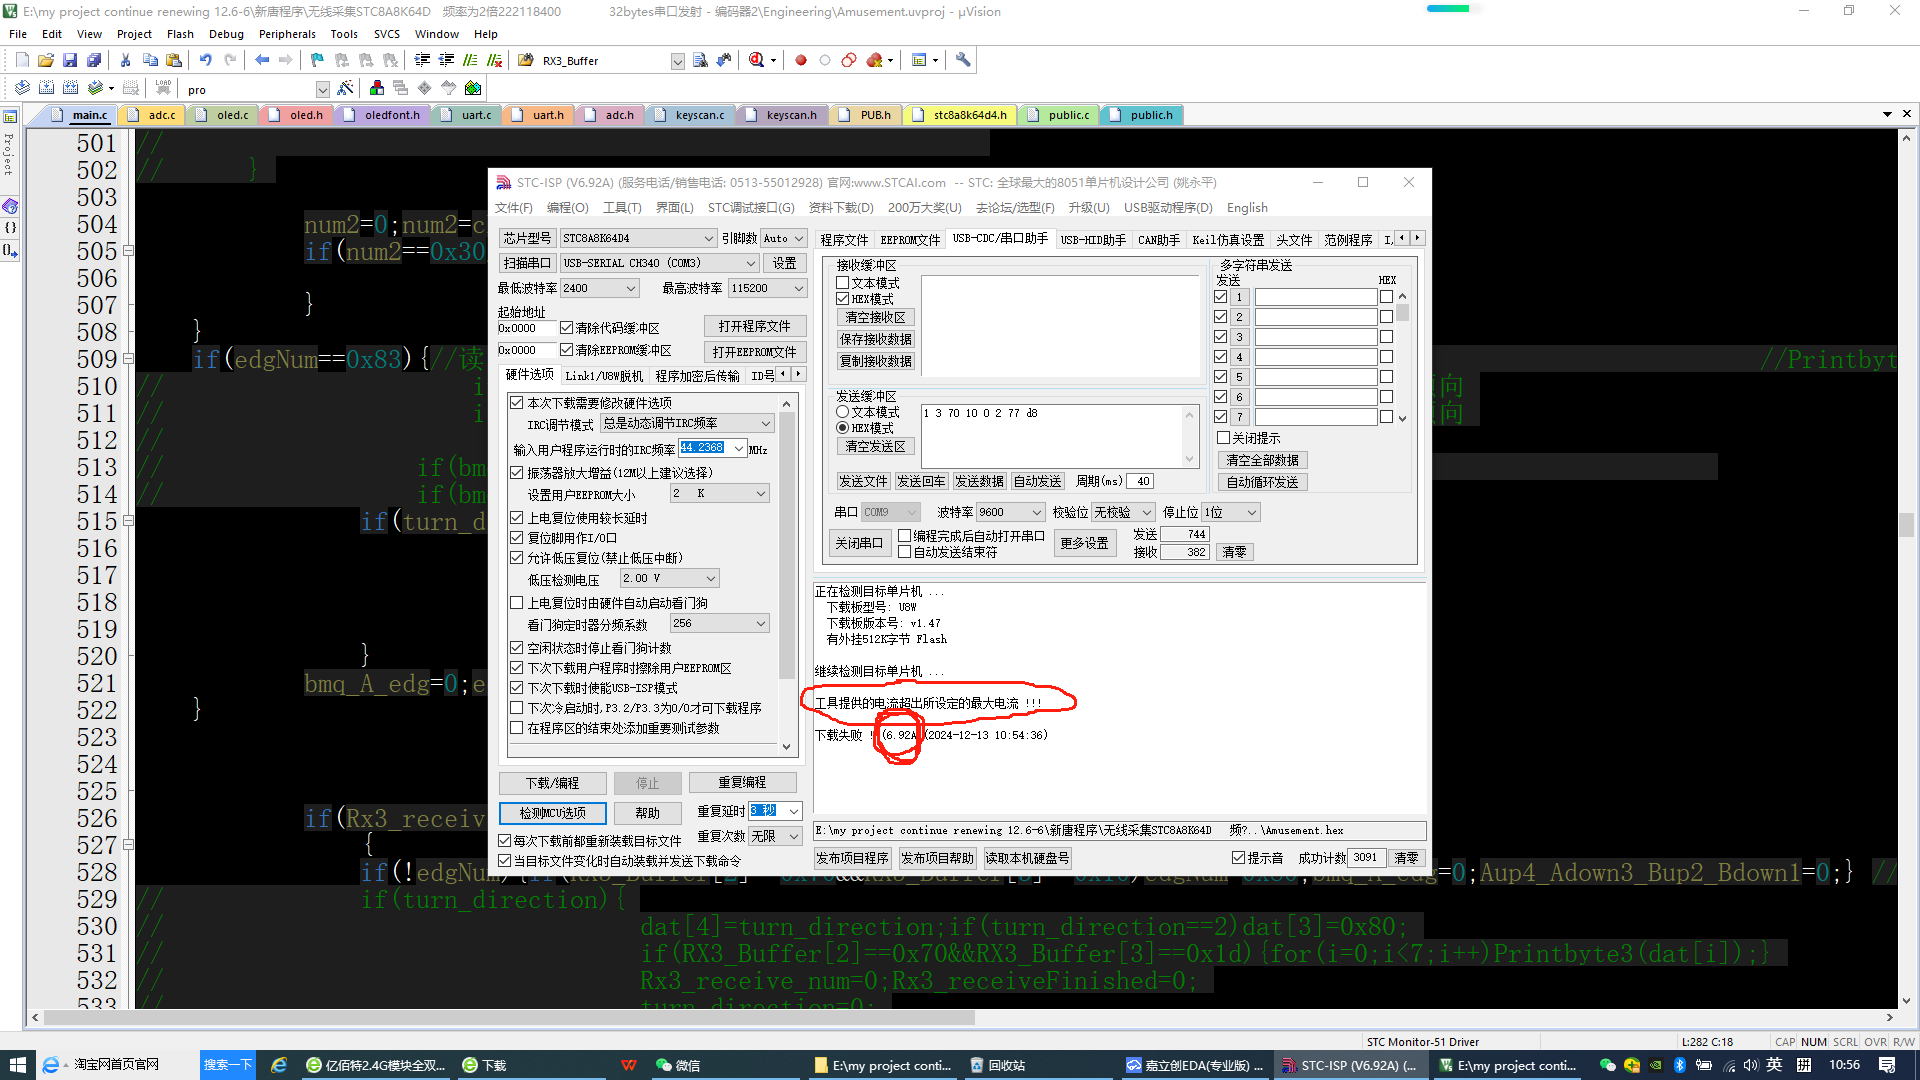This screenshot has height=1080, width=1920.
Task: Click the Options for Target magic wand icon
Action: point(345,89)
